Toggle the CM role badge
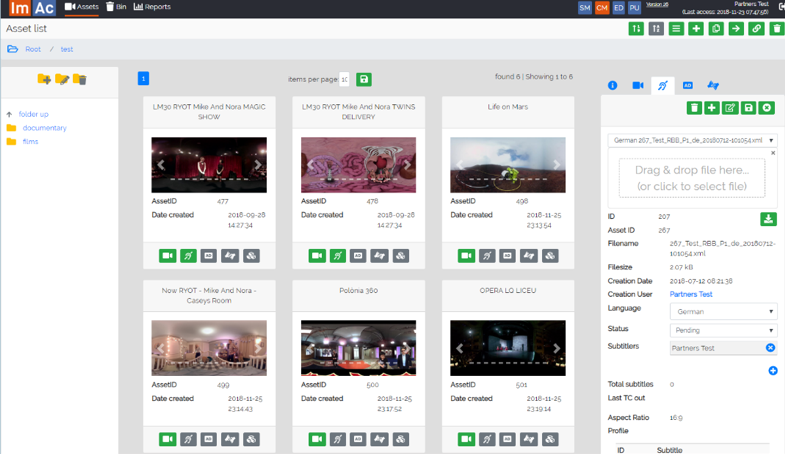 (602, 8)
